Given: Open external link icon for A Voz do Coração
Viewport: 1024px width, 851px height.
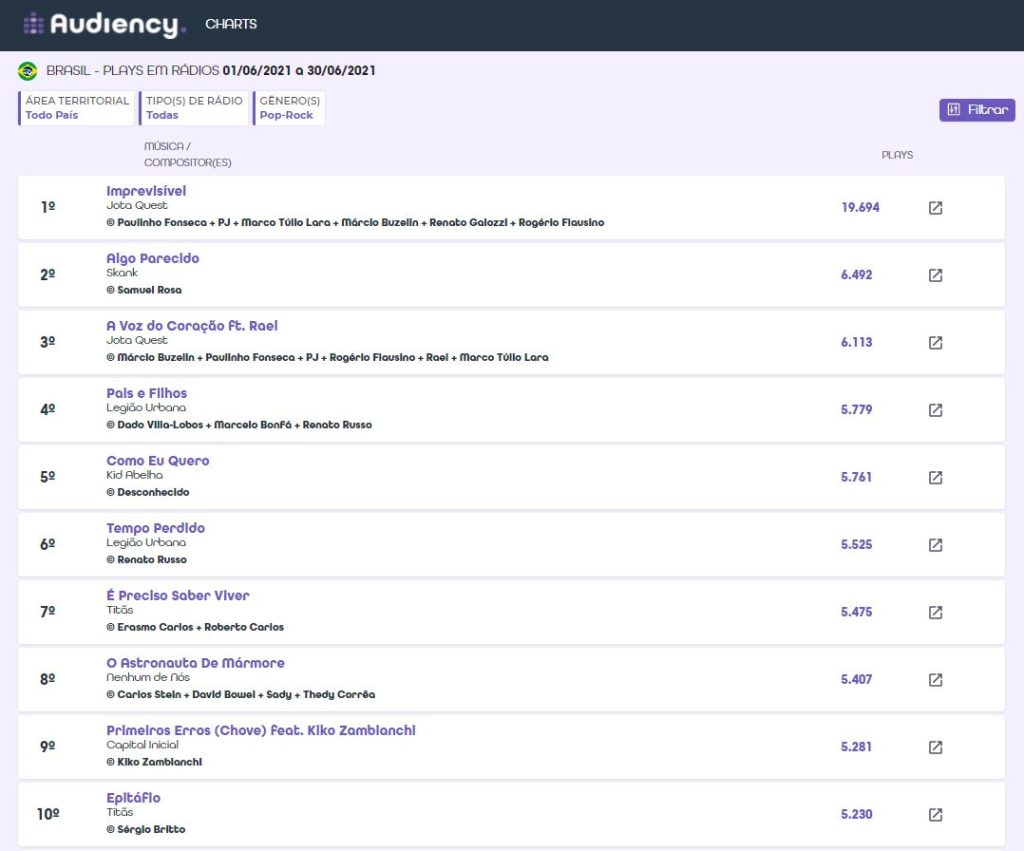Looking at the screenshot, I should (x=935, y=342).
